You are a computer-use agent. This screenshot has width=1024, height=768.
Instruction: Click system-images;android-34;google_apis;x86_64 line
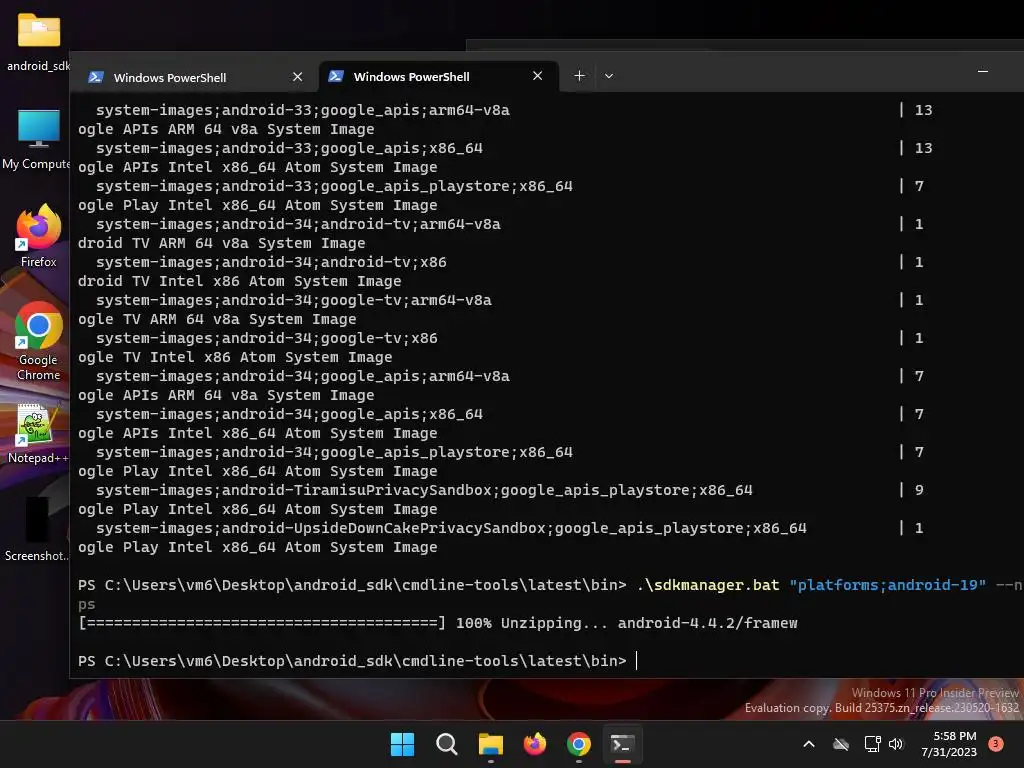click(289, 414)
